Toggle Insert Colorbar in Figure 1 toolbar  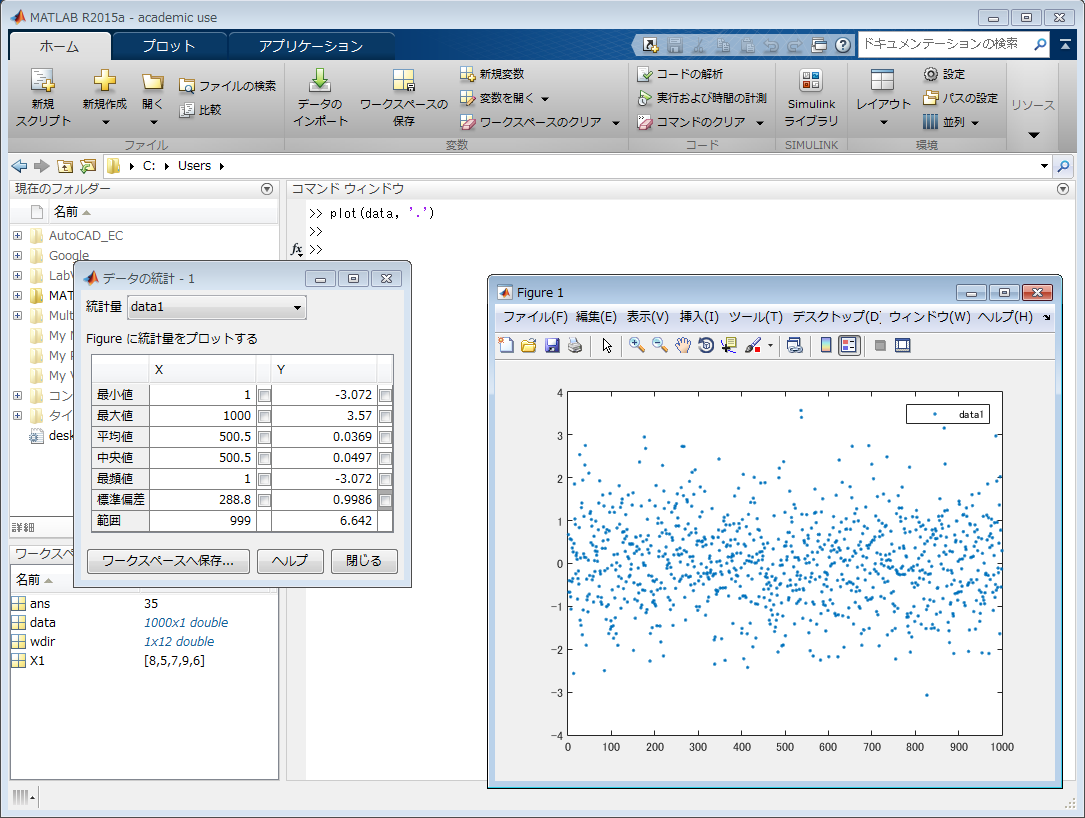(x=826, y=345)
